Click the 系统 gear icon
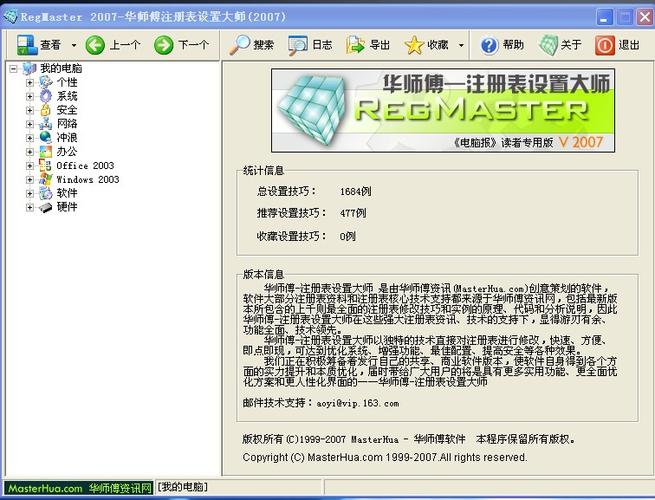Screen dimensions: 655x500 coord(46,96)
